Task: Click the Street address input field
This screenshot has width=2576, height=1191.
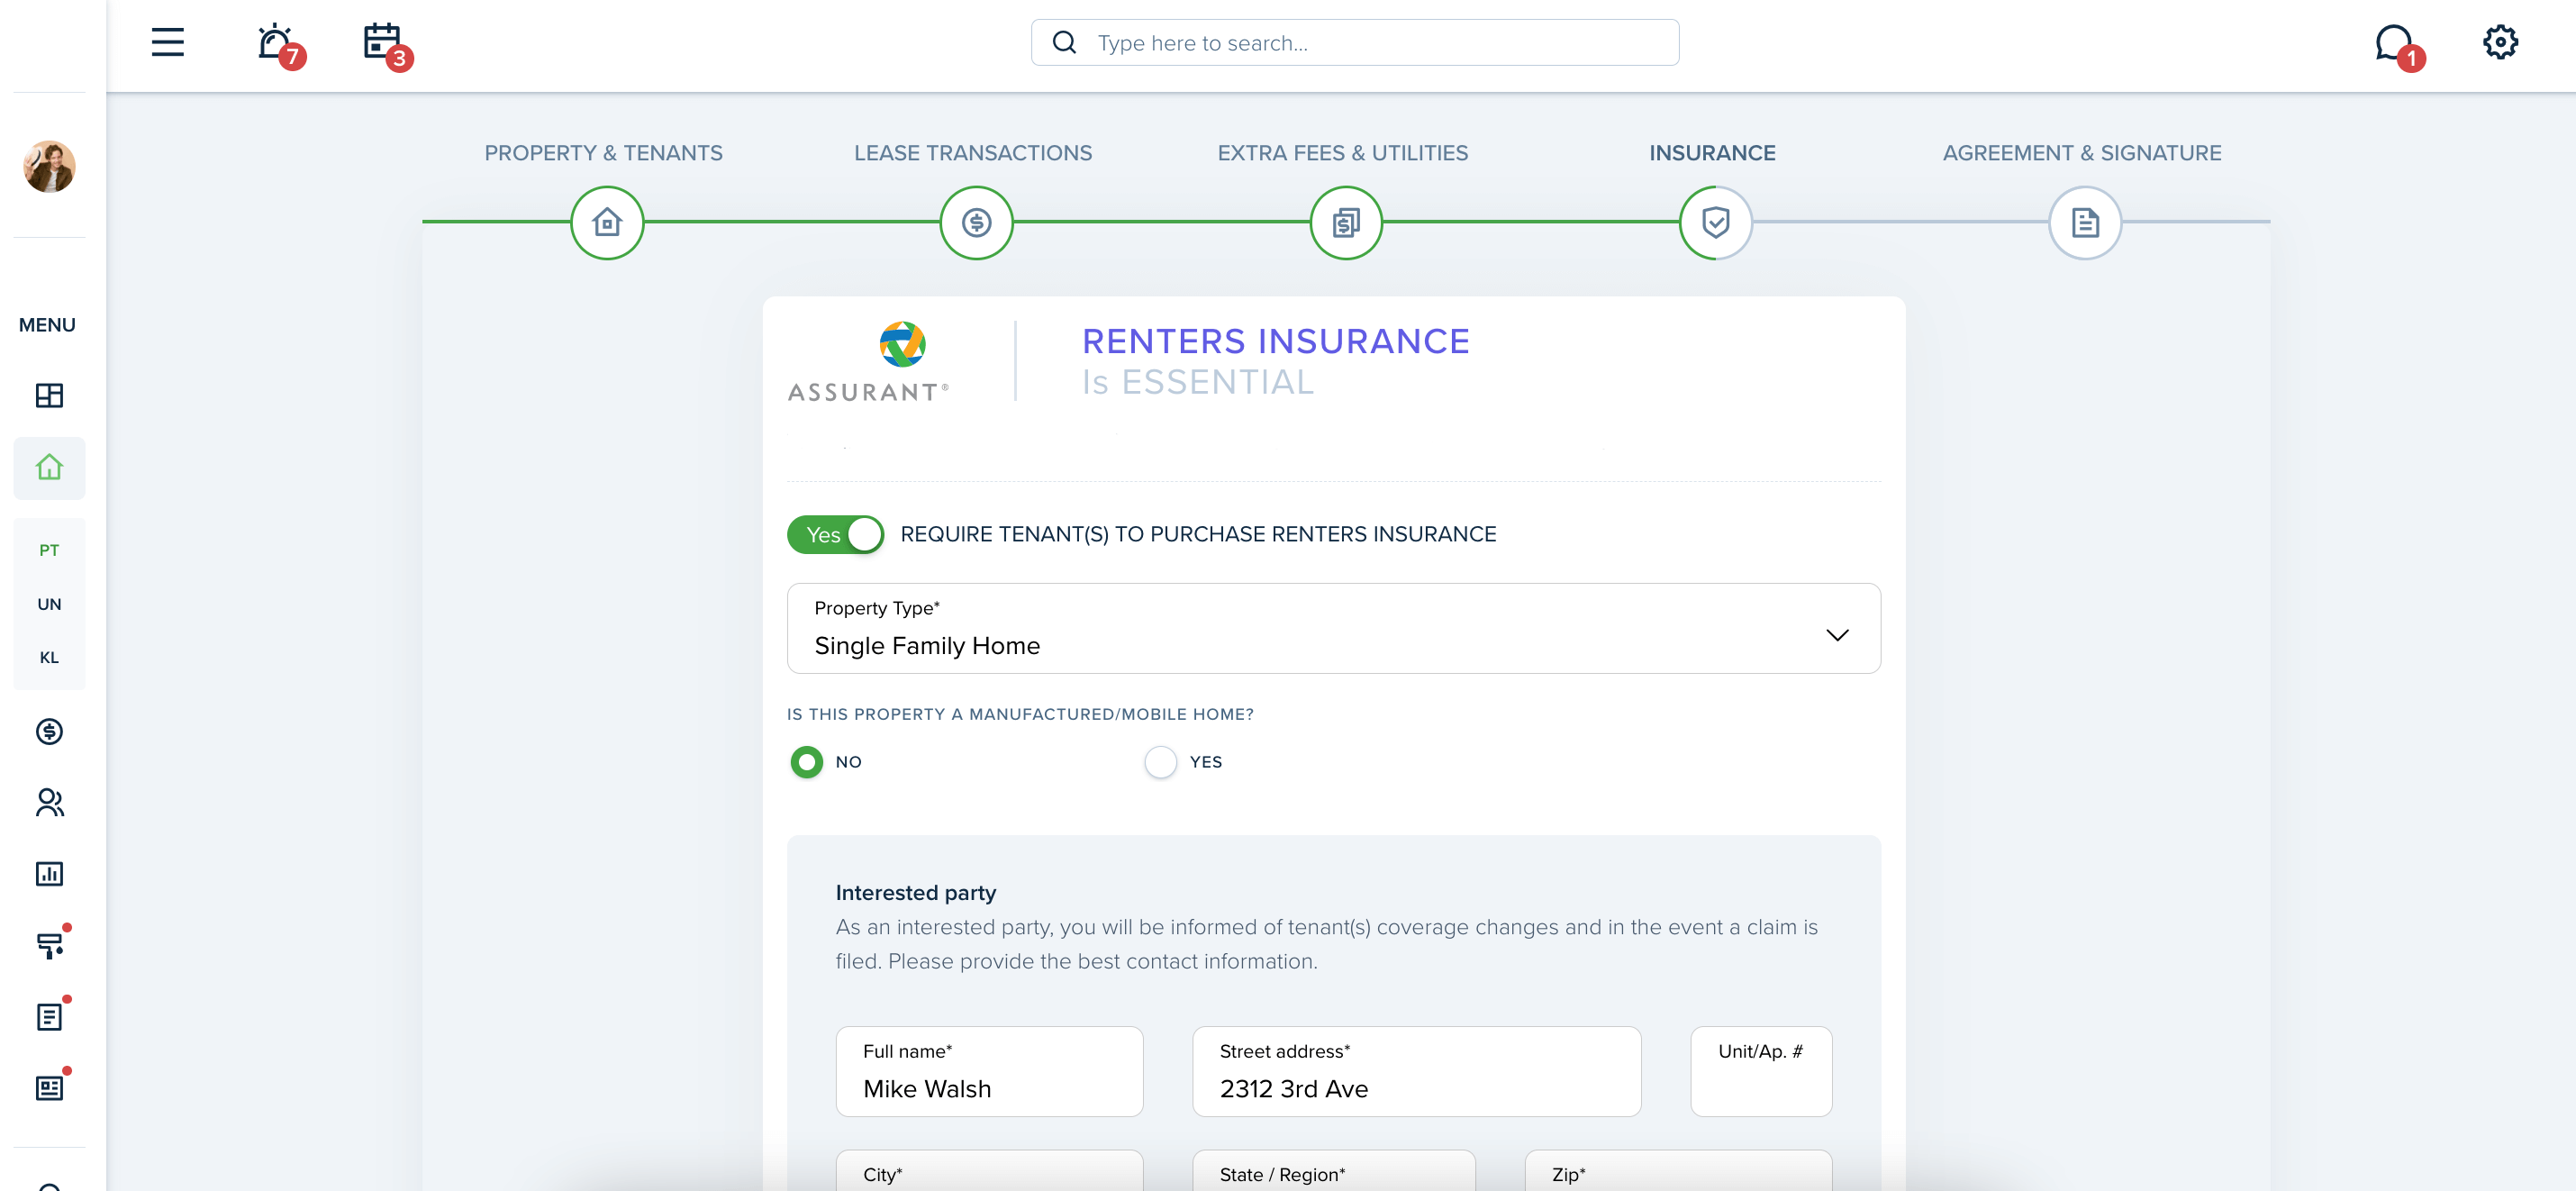Action: tap(1416, 1071)
